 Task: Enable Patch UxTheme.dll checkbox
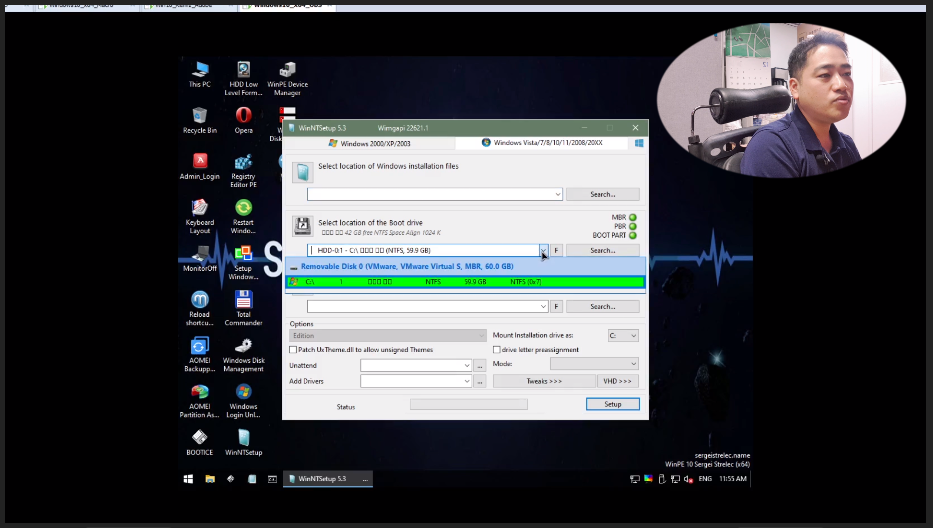[293, 350]
